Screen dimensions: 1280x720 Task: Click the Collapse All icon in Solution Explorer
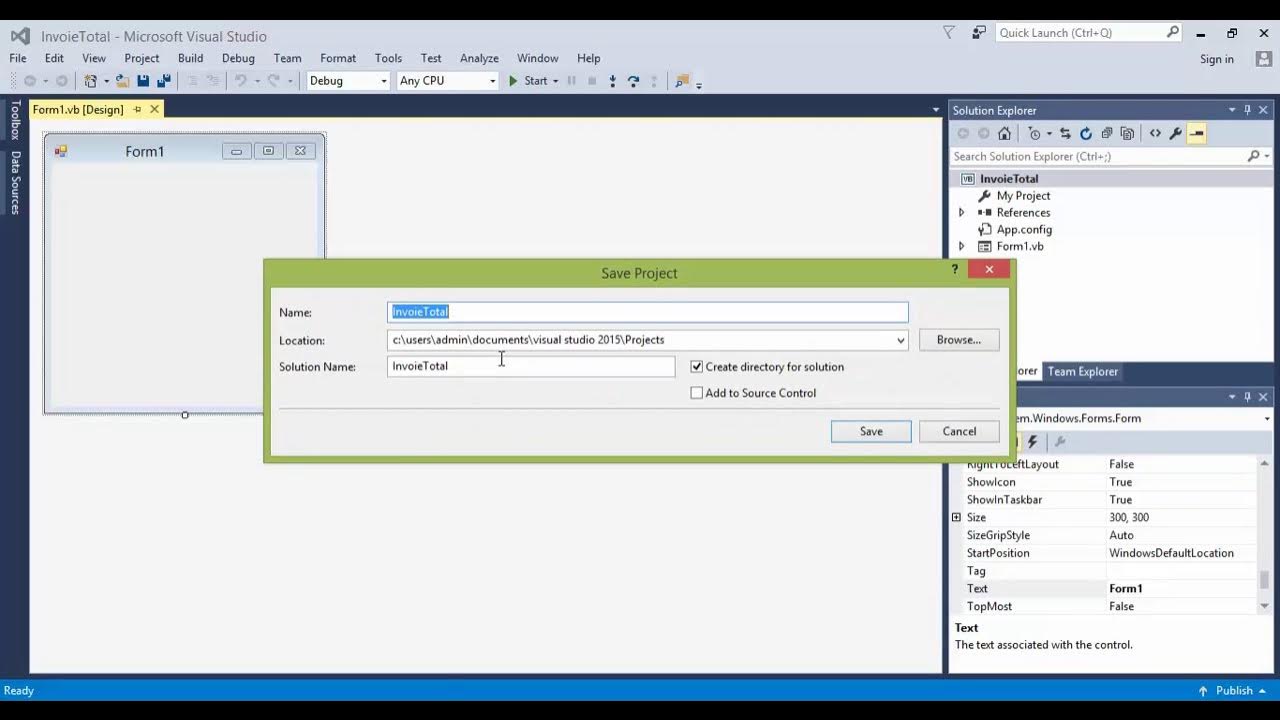click(x=1106, y=133)
